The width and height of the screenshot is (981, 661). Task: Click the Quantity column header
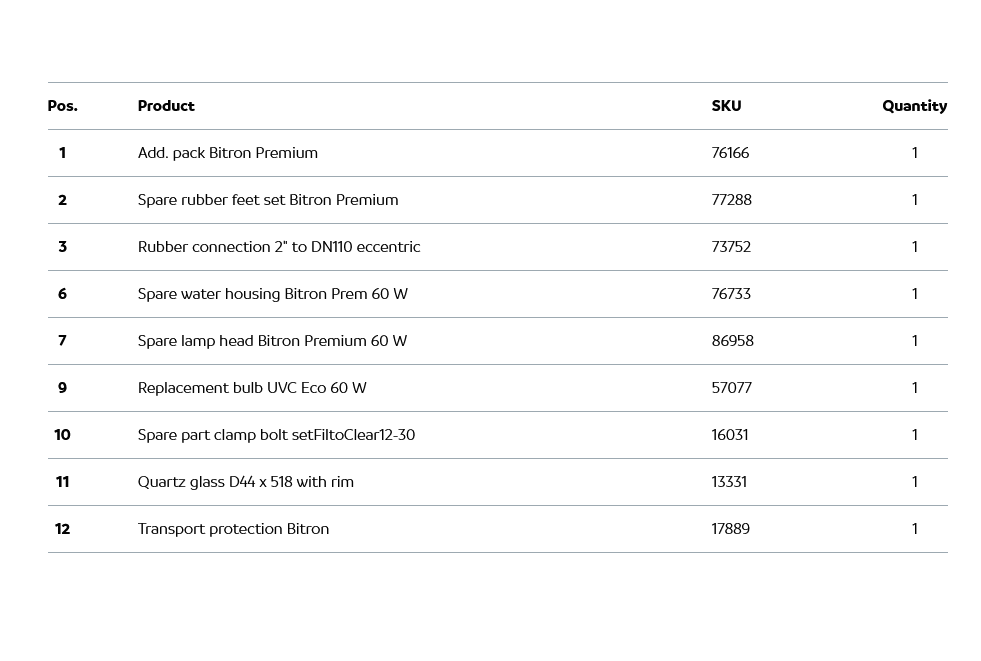pyautogui.click(x=914, y=106)
